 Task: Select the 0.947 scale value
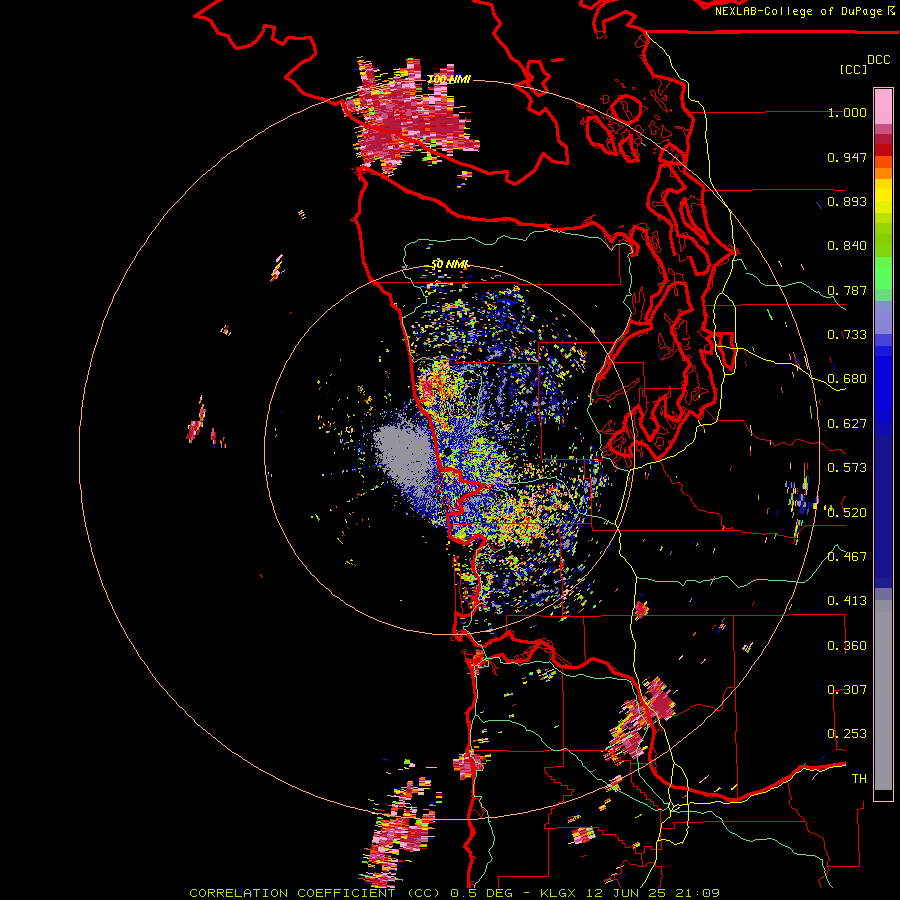(x=847, y=157)
